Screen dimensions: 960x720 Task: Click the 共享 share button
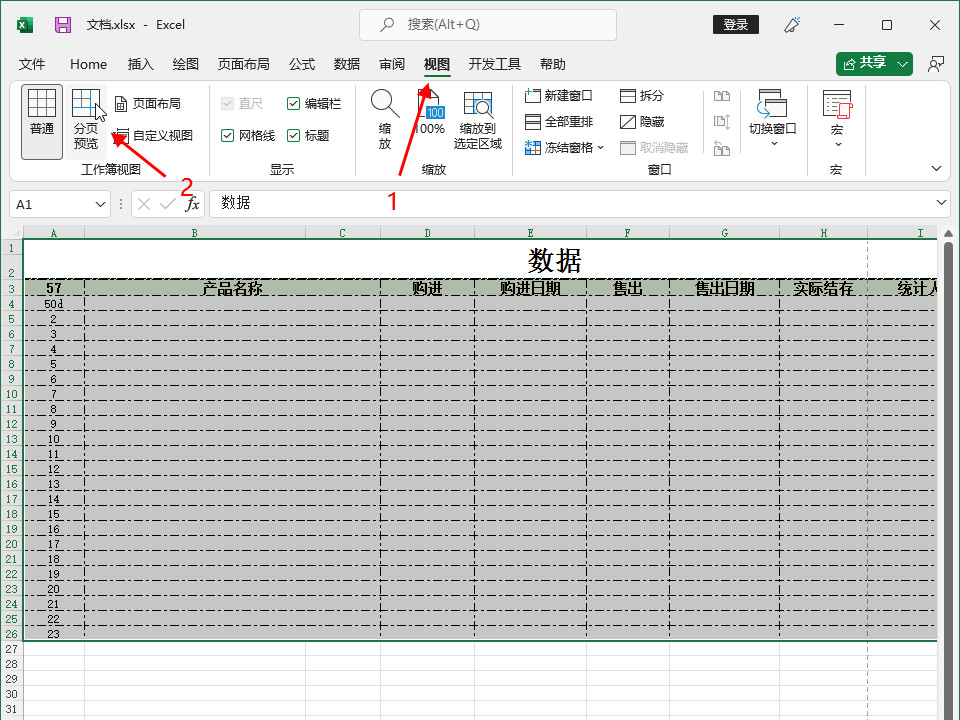point(874,63)
